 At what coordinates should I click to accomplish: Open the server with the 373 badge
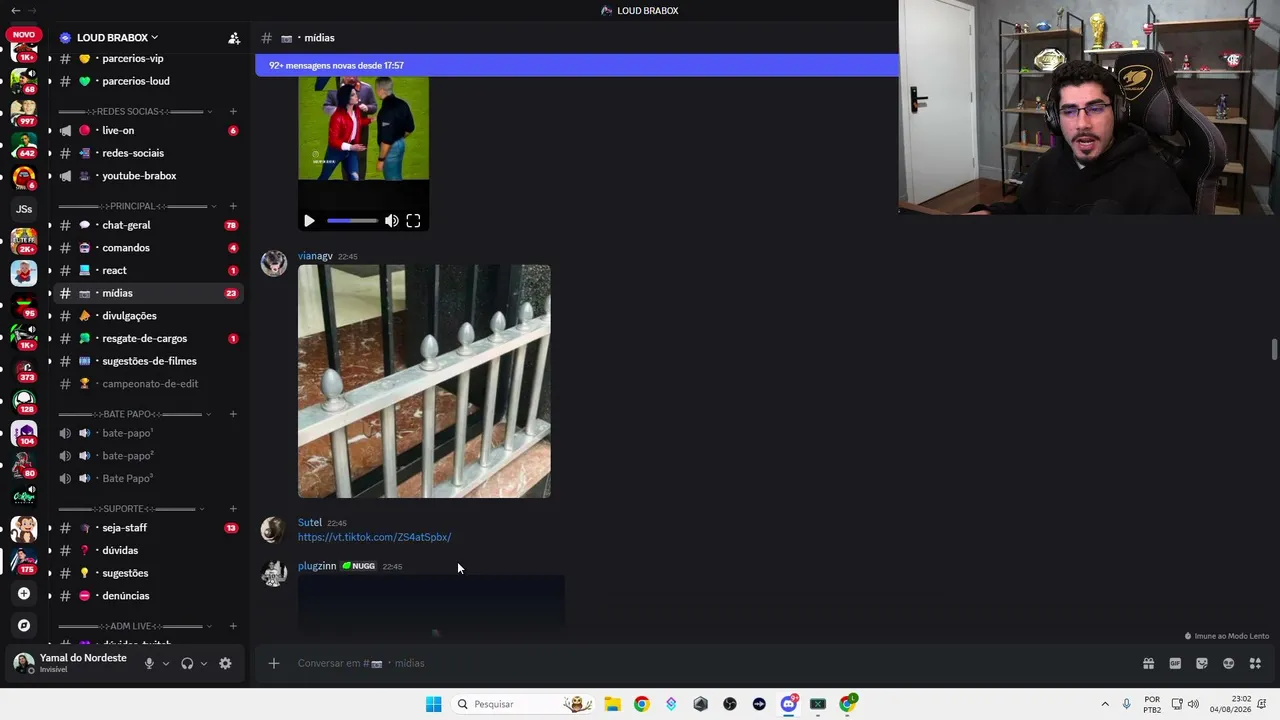pos(24,369)
